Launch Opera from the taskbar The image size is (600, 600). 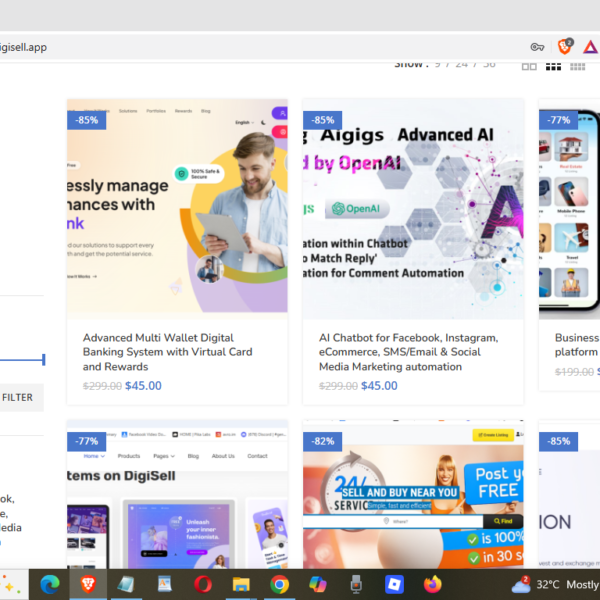203,585
